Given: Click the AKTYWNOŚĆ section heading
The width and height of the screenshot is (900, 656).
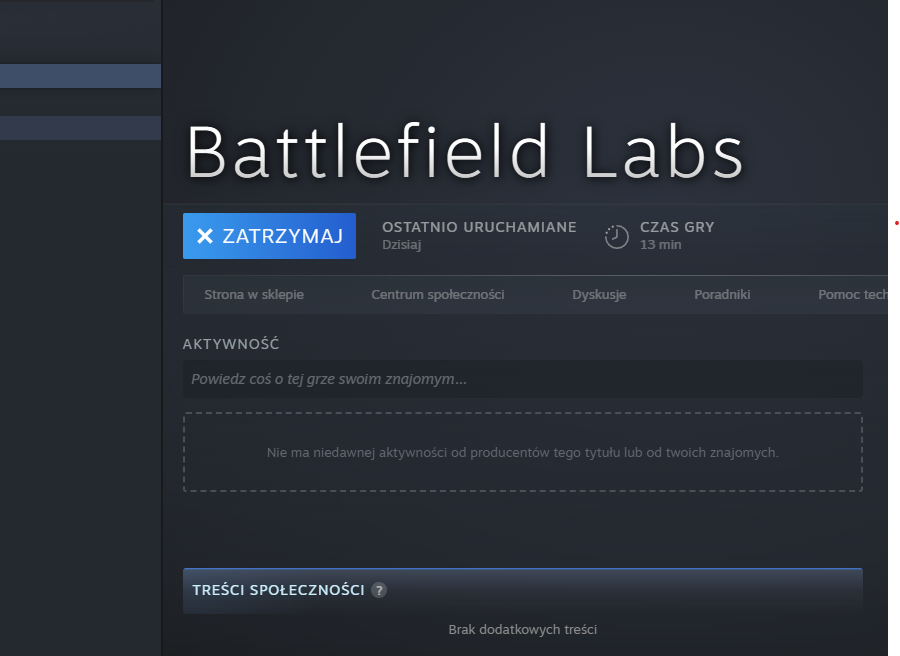Looking at the screenshot, I should [x=231, y=344].
